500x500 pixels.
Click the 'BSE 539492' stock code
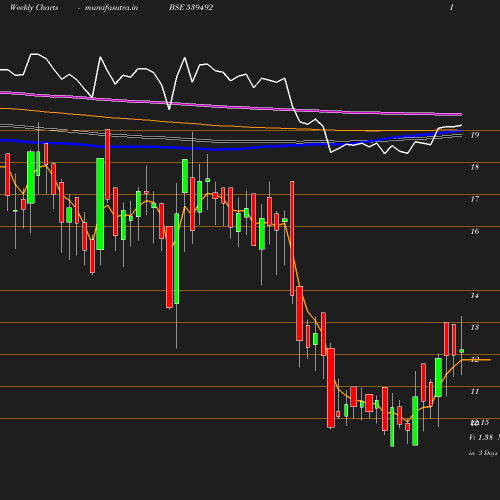point(191,7)
